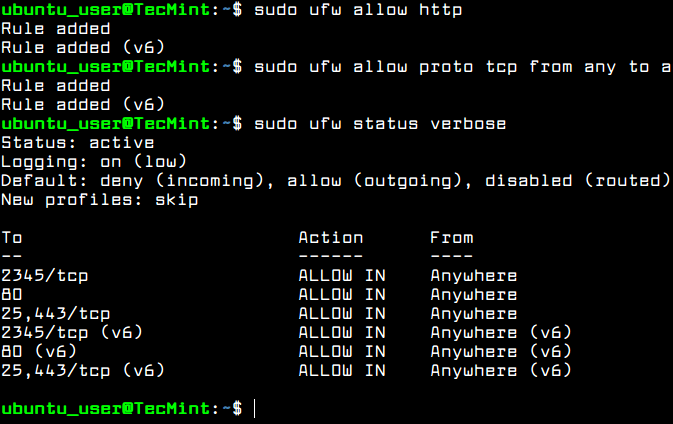673x424 pixels.
Task: Click the 'disabled (routed)' text
Action: coord(577,181)
